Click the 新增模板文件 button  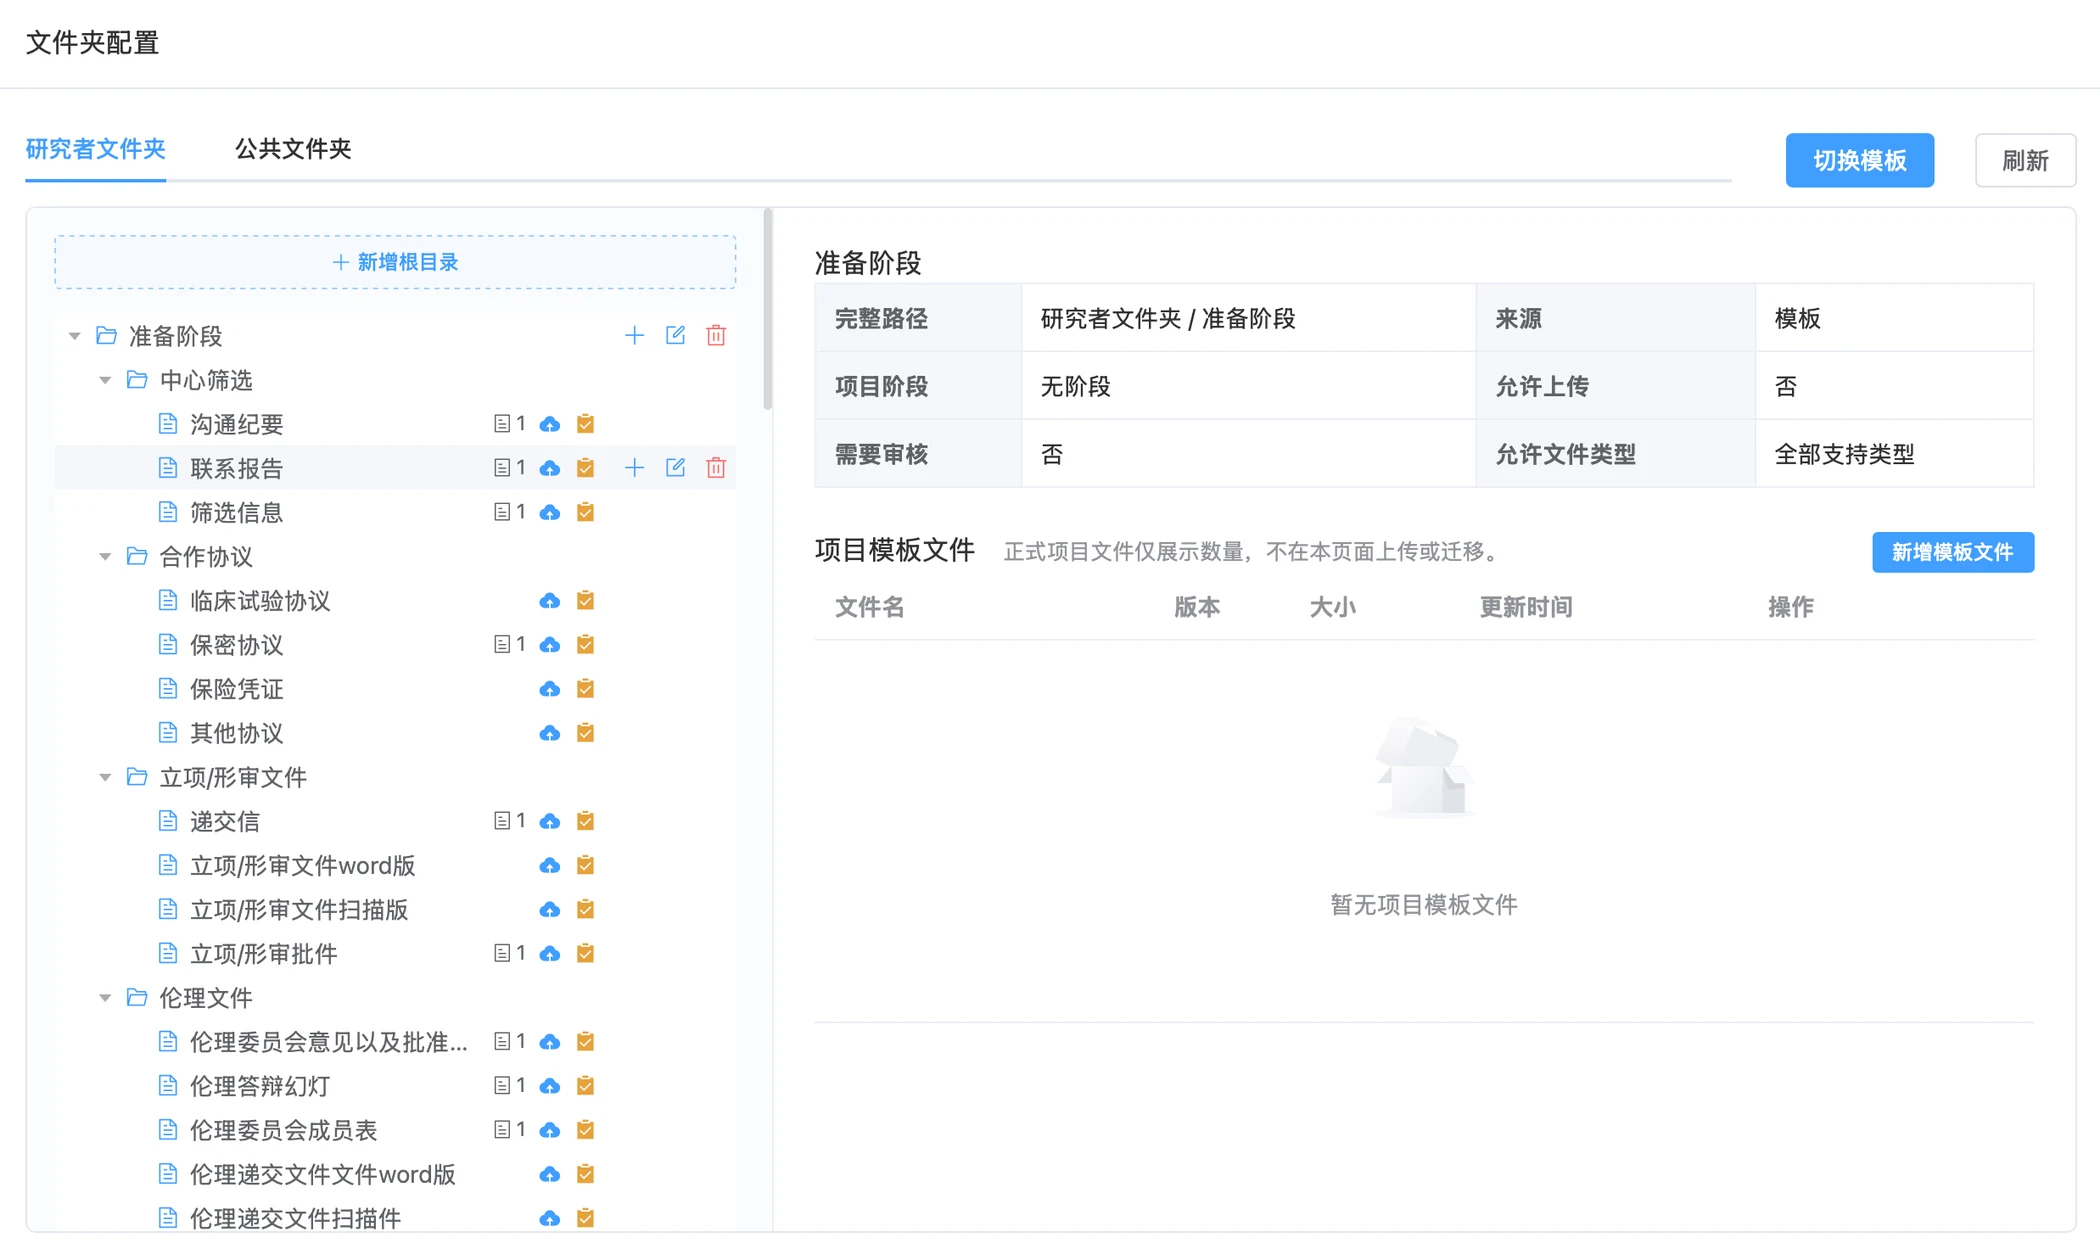click(1952, 552)
